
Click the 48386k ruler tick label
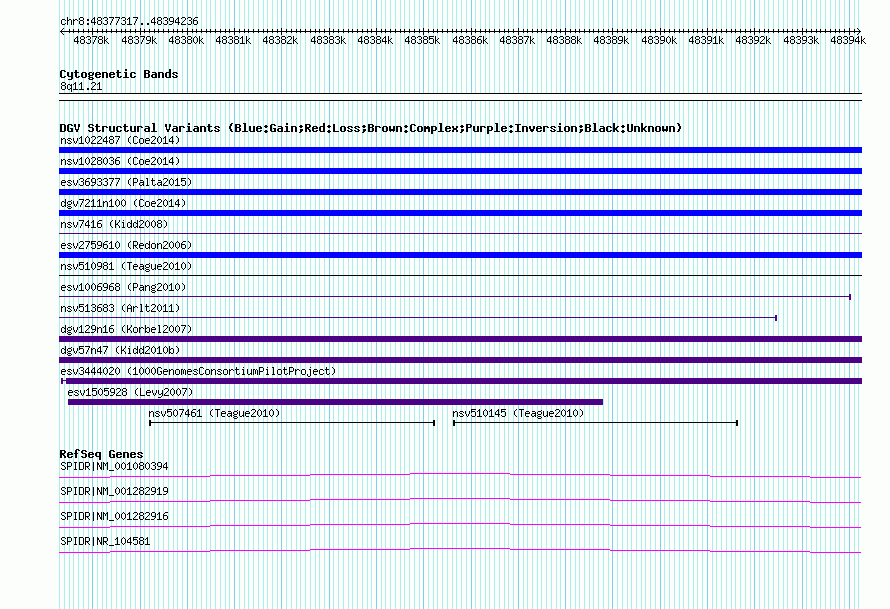469,40
